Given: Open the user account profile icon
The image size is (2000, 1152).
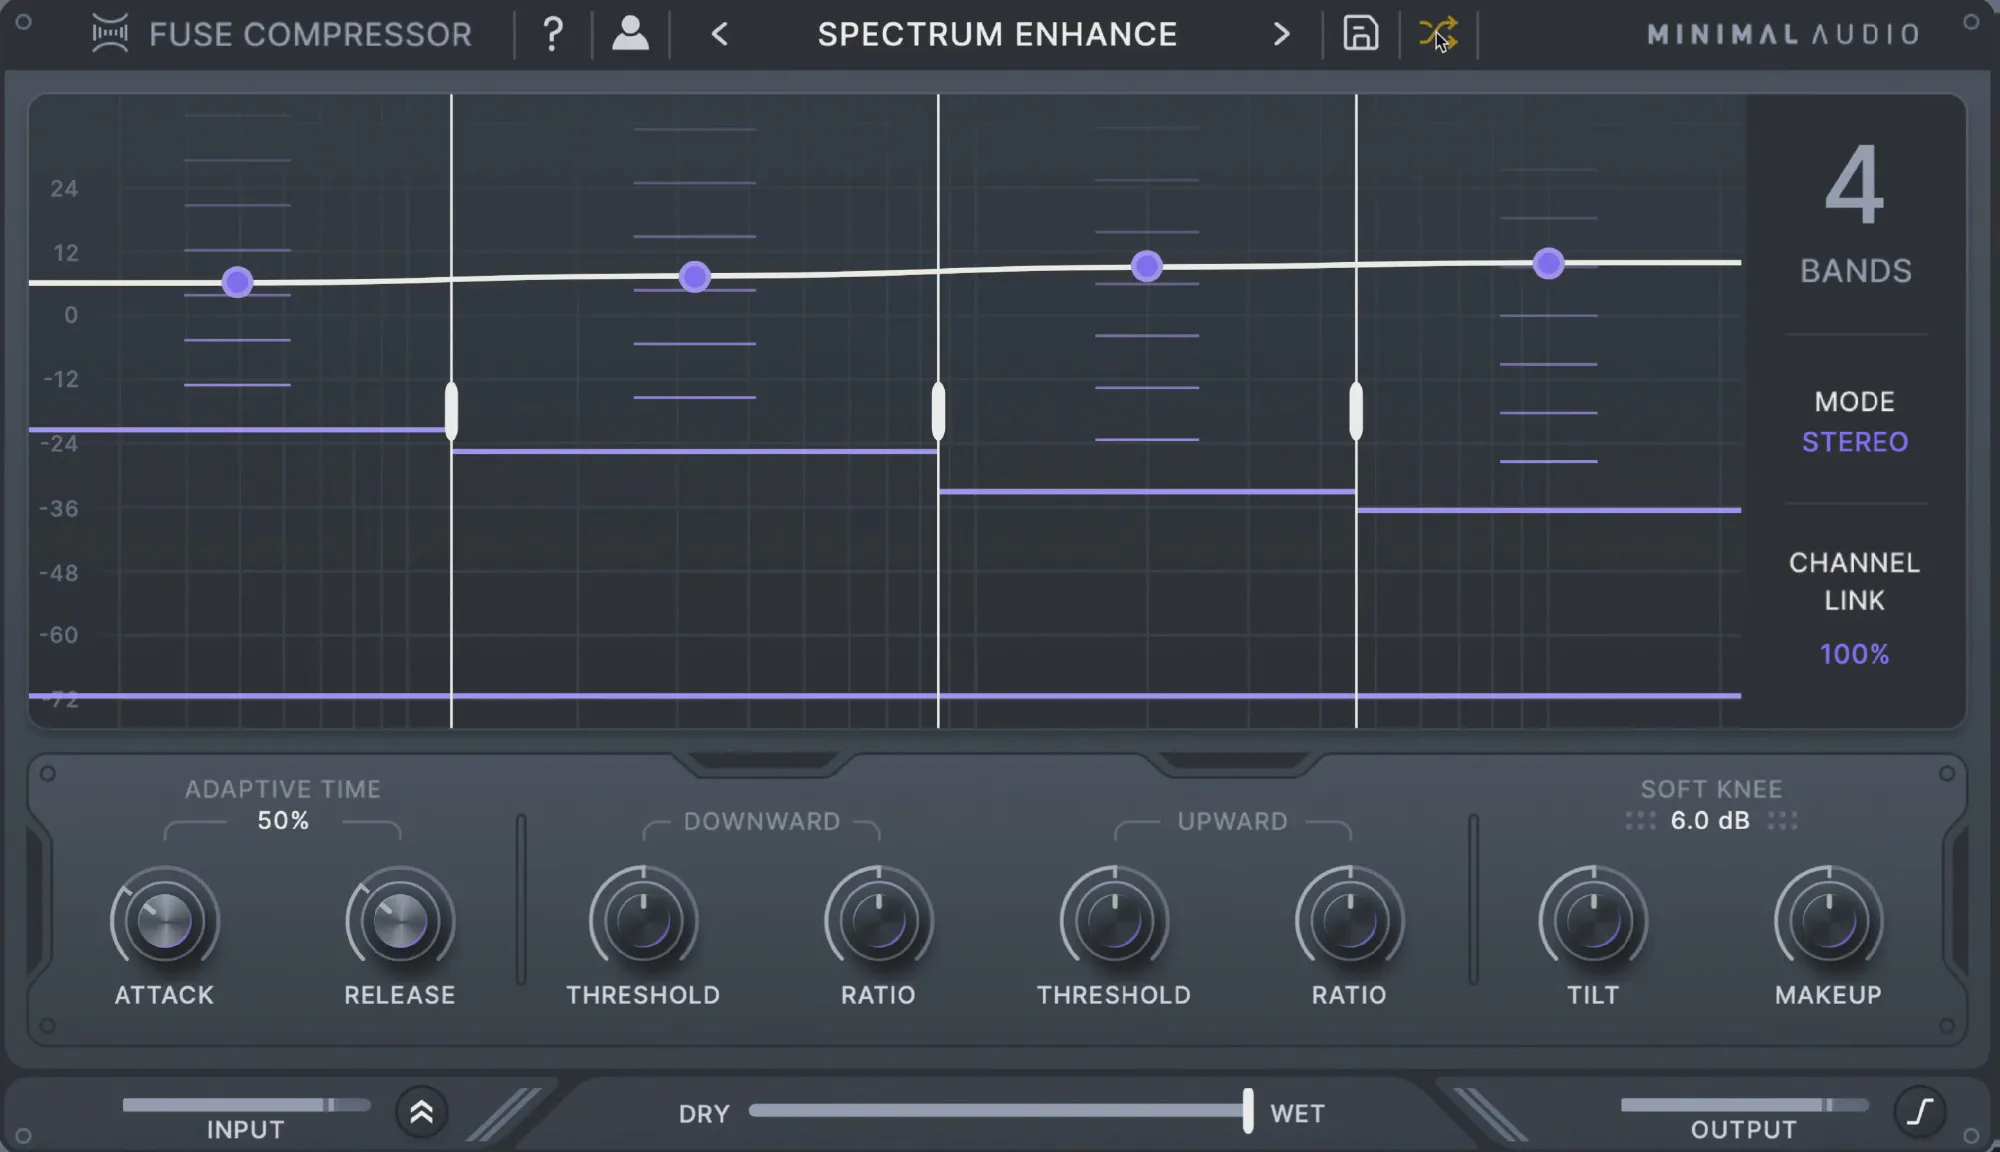Looking at the screenshot, I should point(630,34).
